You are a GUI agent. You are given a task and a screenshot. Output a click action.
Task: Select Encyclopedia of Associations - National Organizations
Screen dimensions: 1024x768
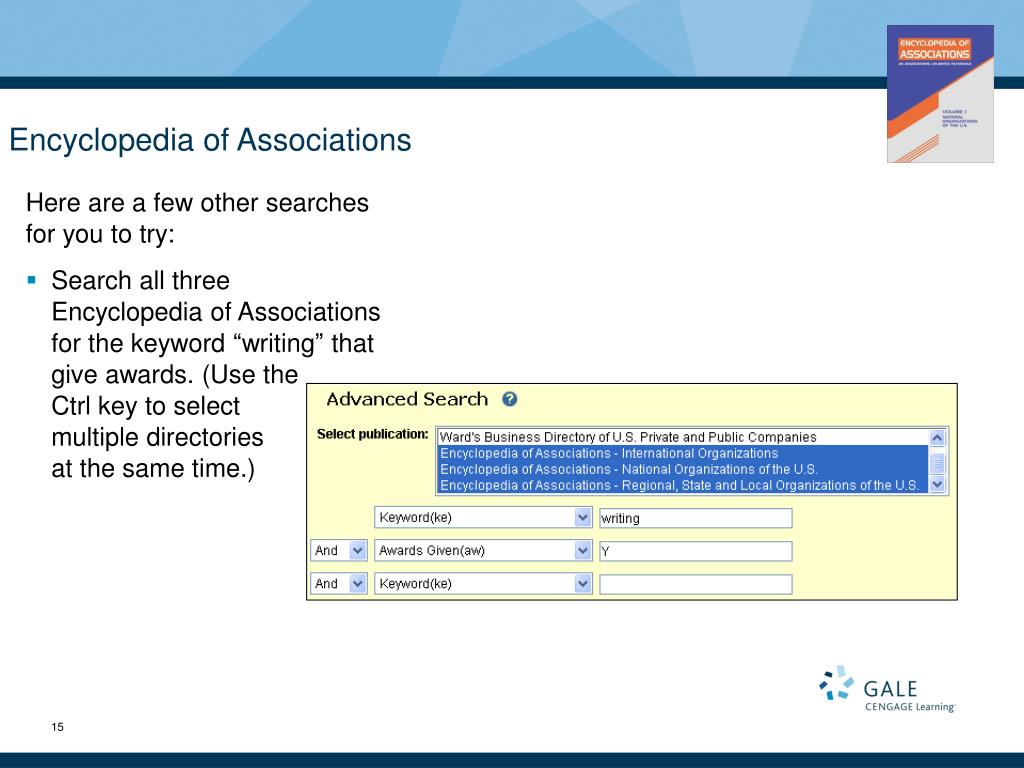[682, 469]
